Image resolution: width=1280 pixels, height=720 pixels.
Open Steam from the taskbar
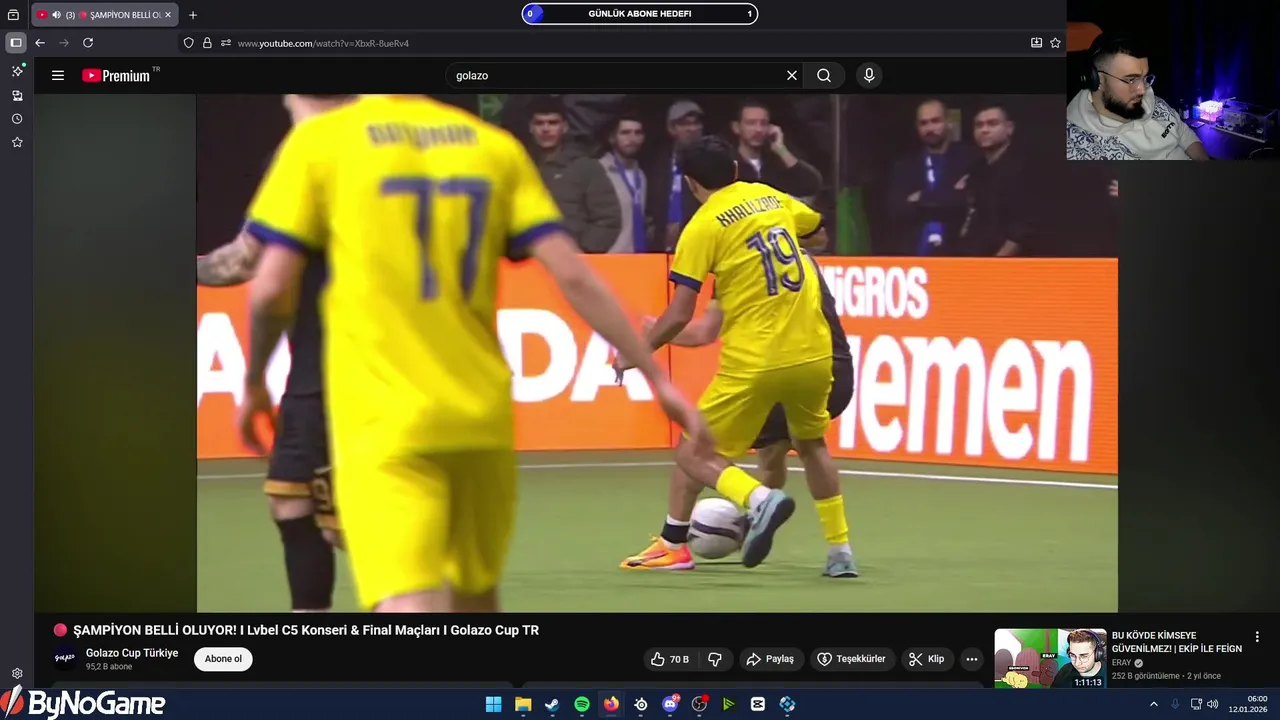point(552,704)
